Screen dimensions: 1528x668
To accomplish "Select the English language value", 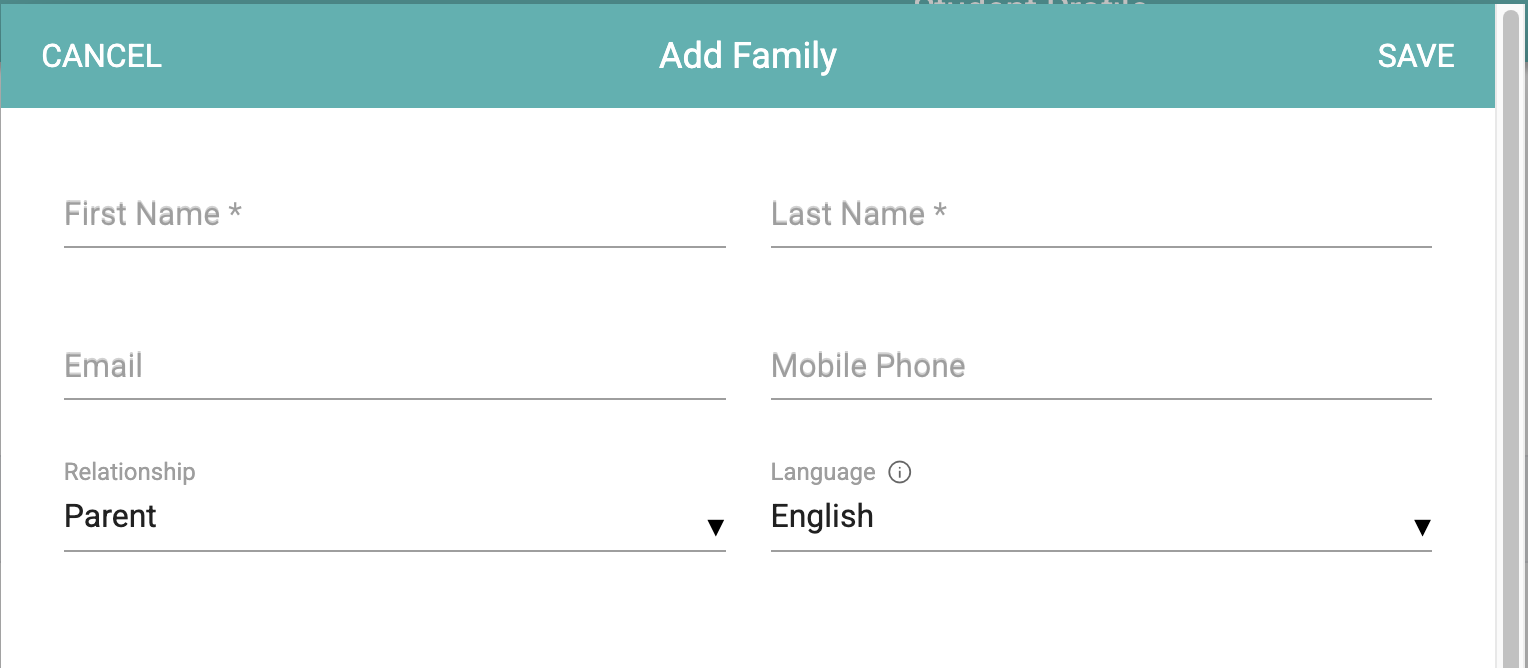I will click(x=822, y=516).
